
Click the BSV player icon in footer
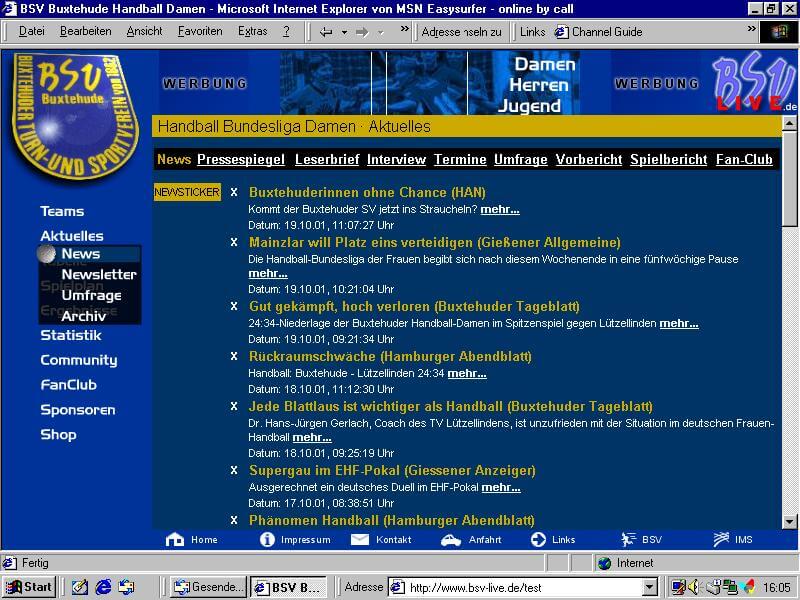coord(628,539)
